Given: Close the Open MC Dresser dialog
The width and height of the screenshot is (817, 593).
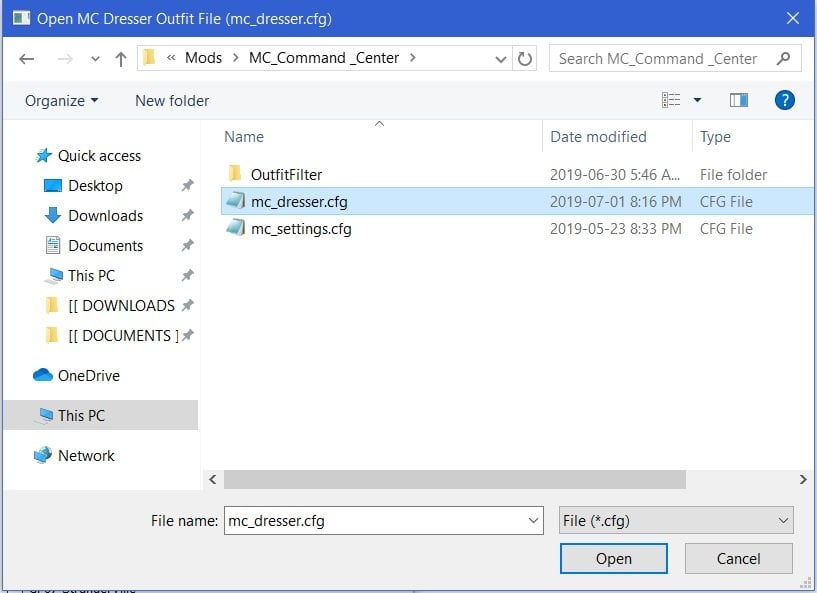Looking at the screenshot, I should (793, 18).
